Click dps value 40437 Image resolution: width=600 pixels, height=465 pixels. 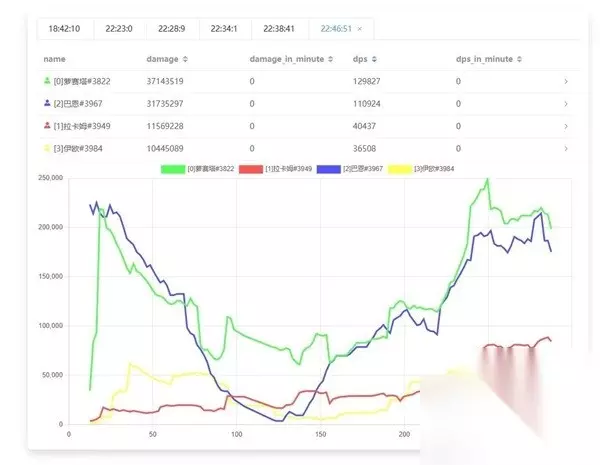364,126
